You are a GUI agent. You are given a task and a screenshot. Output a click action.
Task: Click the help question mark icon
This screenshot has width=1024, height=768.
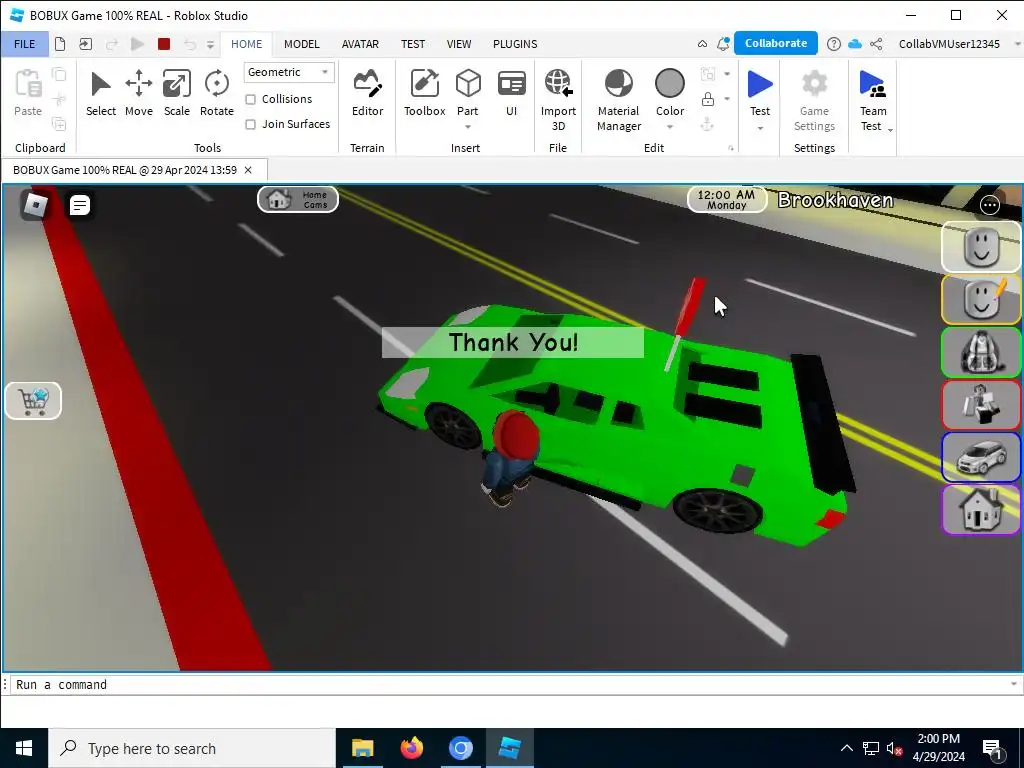[833, 44]
